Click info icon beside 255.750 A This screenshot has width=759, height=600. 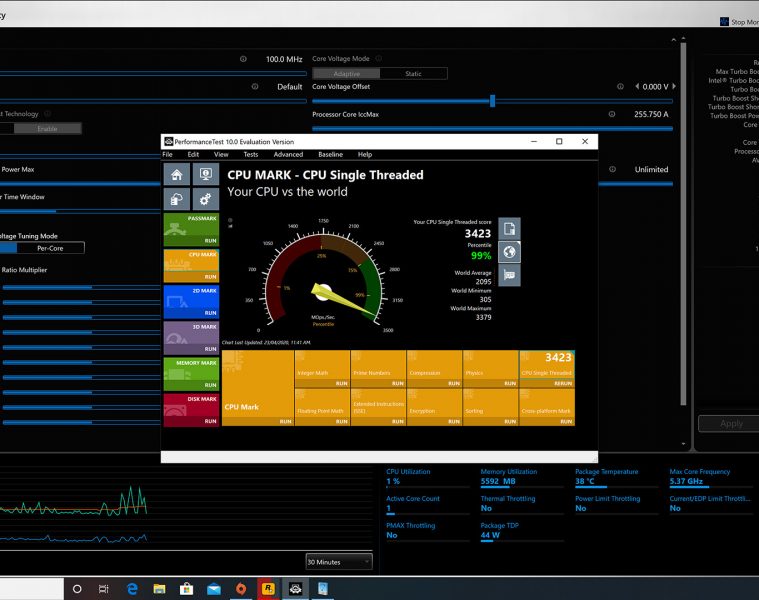(x=612, y=114)
